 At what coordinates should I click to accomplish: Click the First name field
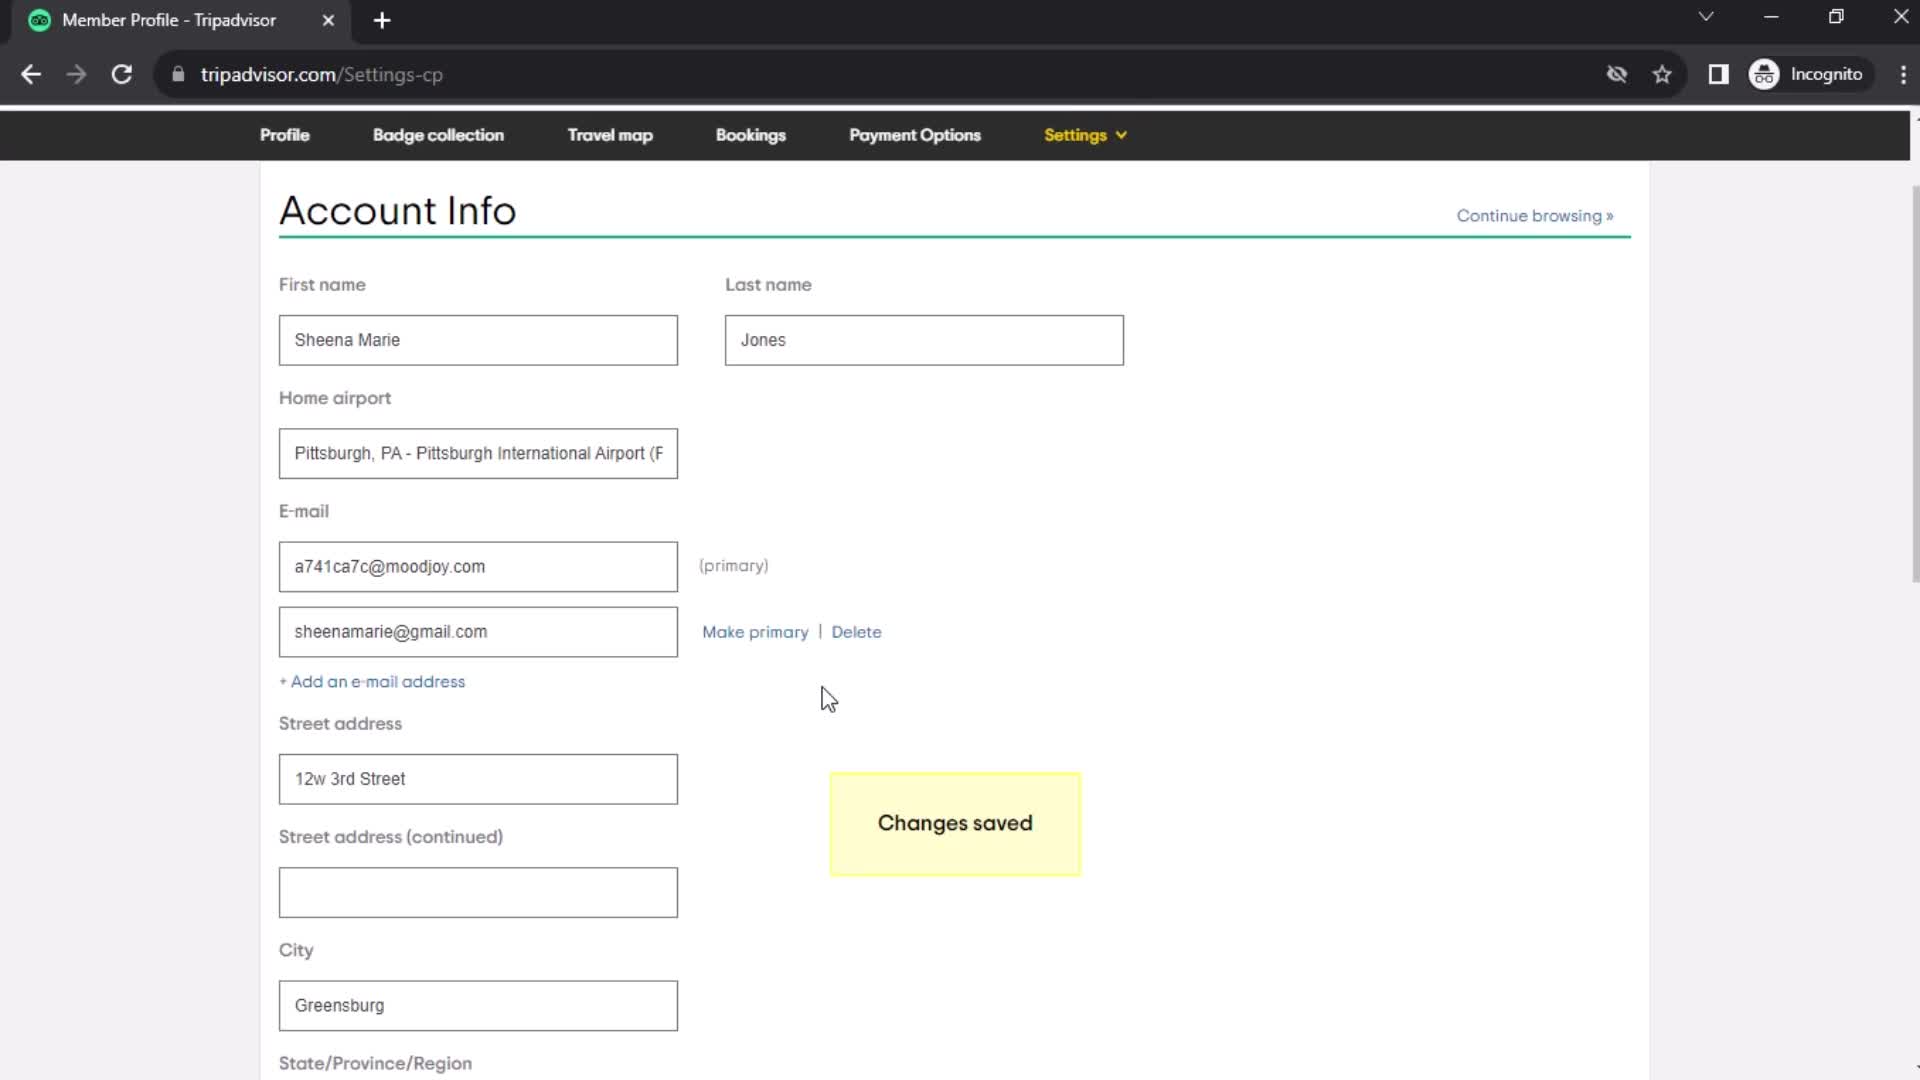(478, 340)
